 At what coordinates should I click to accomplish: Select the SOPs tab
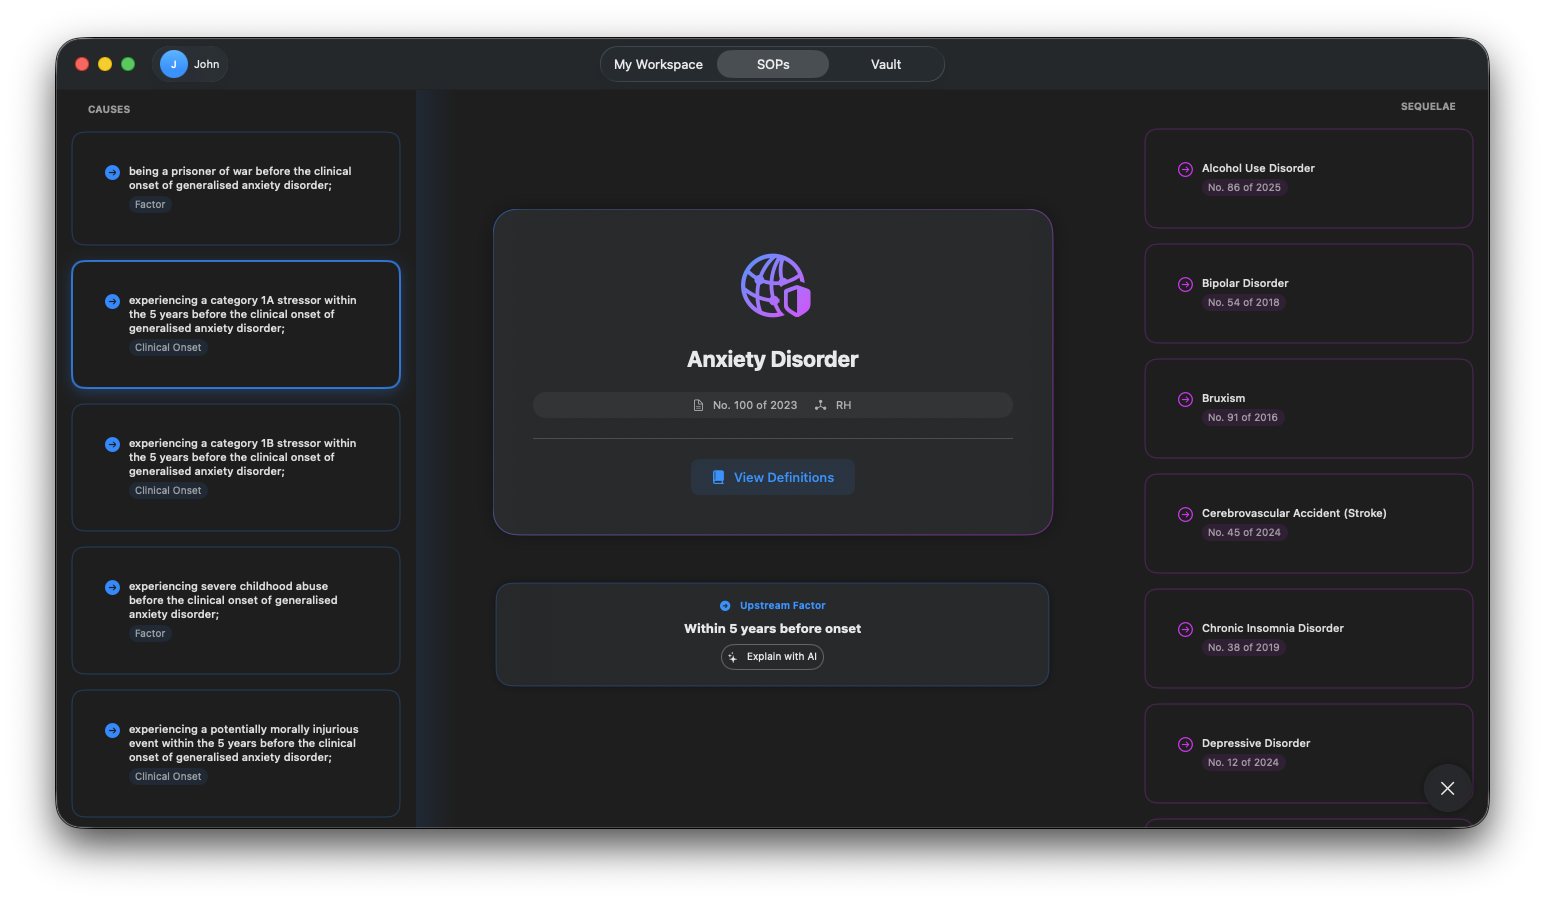click(x=772, y=64)
